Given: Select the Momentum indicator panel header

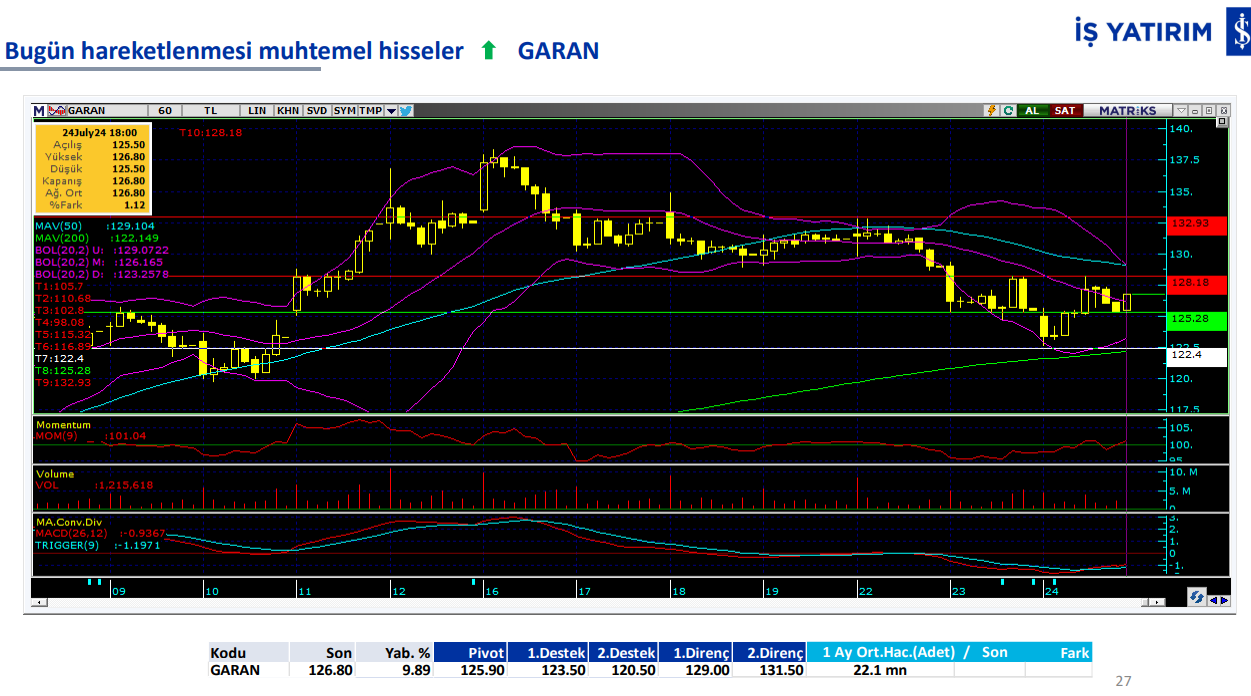Looking at the screenshot, I should point(62,423).
